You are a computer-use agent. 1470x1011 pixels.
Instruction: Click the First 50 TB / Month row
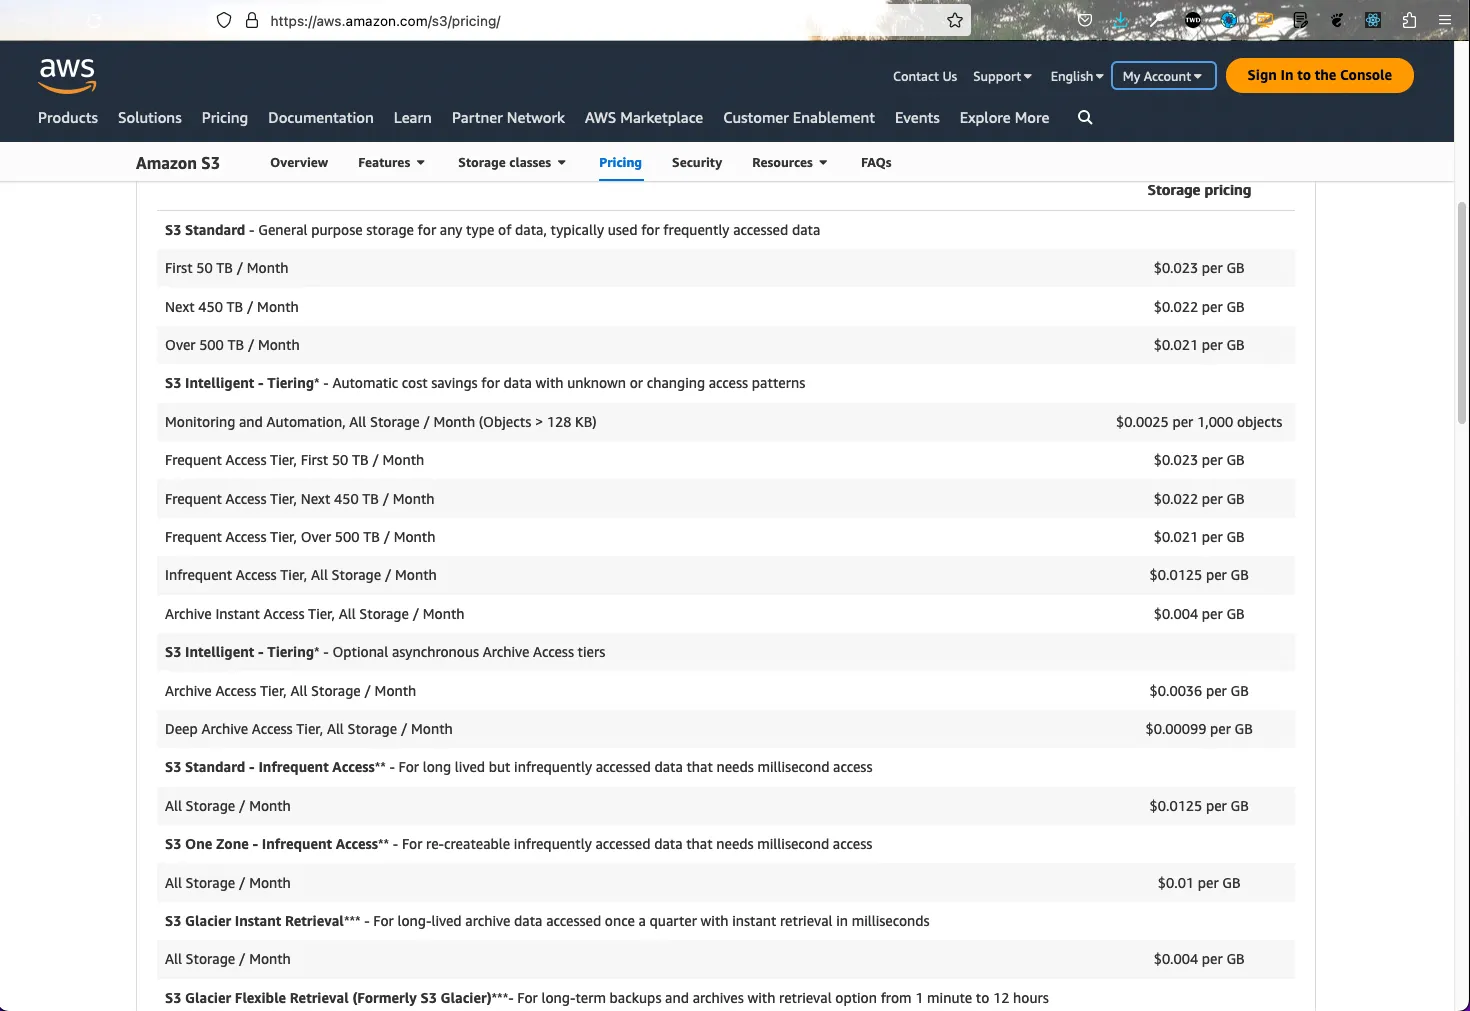726,268
